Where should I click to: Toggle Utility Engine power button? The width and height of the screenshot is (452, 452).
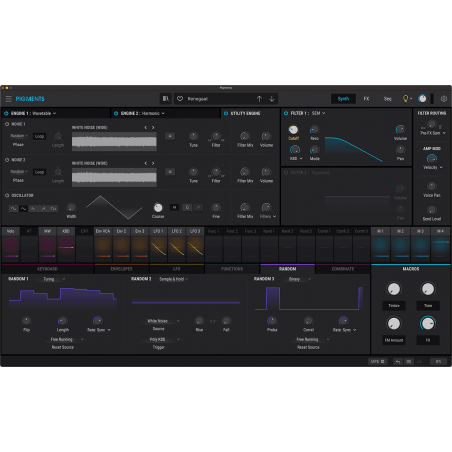coord(226,113)
